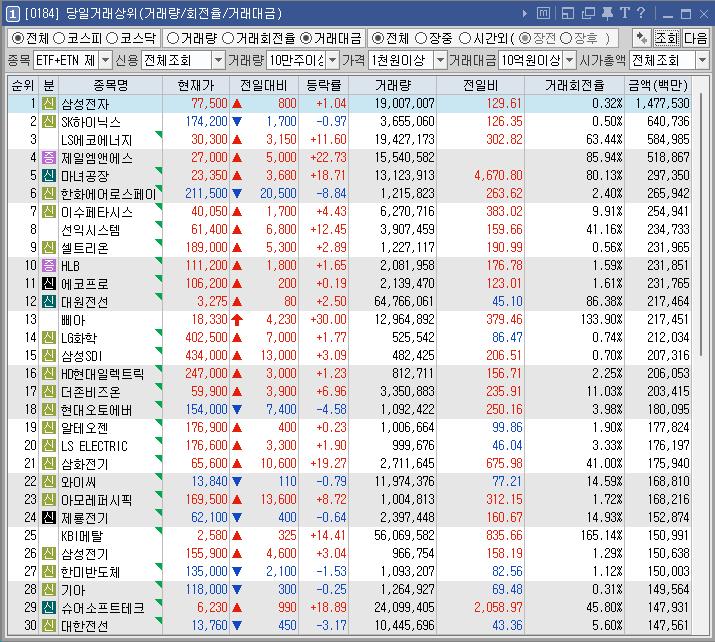Open the 가격 1천원이상 dropdown
This screenshot has height=642, width=715.
440,60
